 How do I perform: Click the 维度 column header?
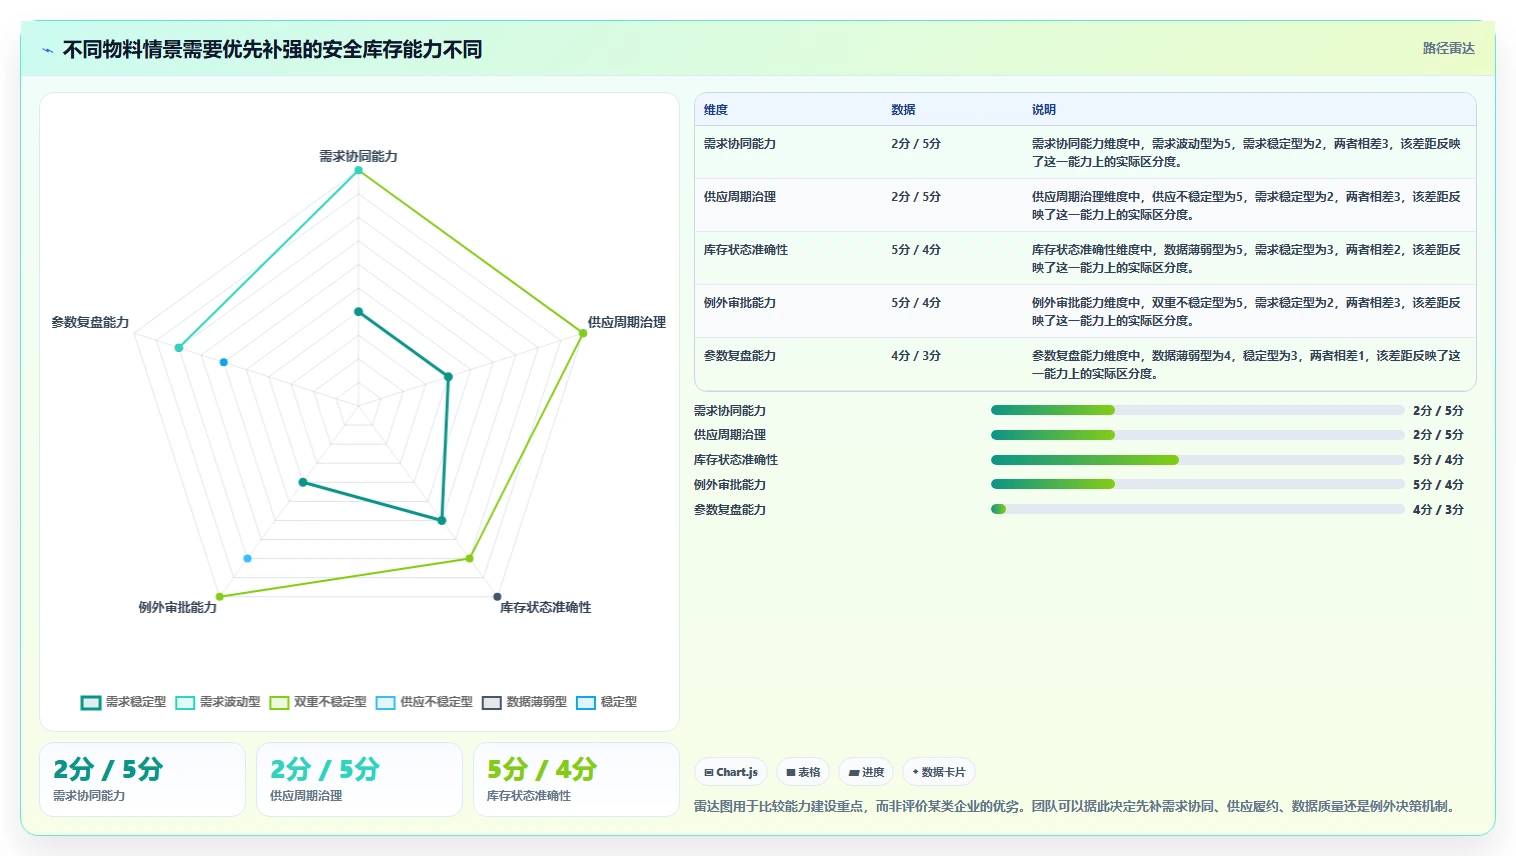click(716, 110)
